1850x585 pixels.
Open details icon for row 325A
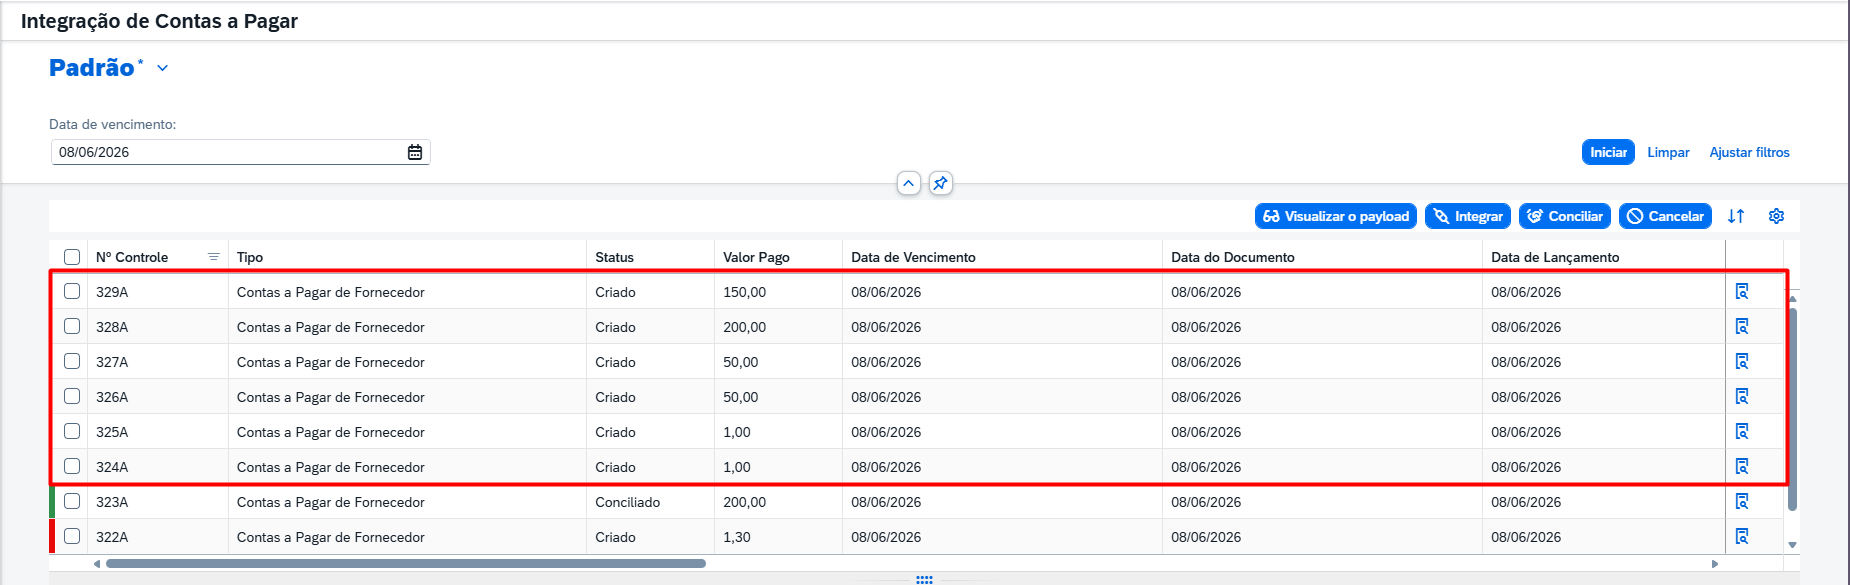(1742, 431)
